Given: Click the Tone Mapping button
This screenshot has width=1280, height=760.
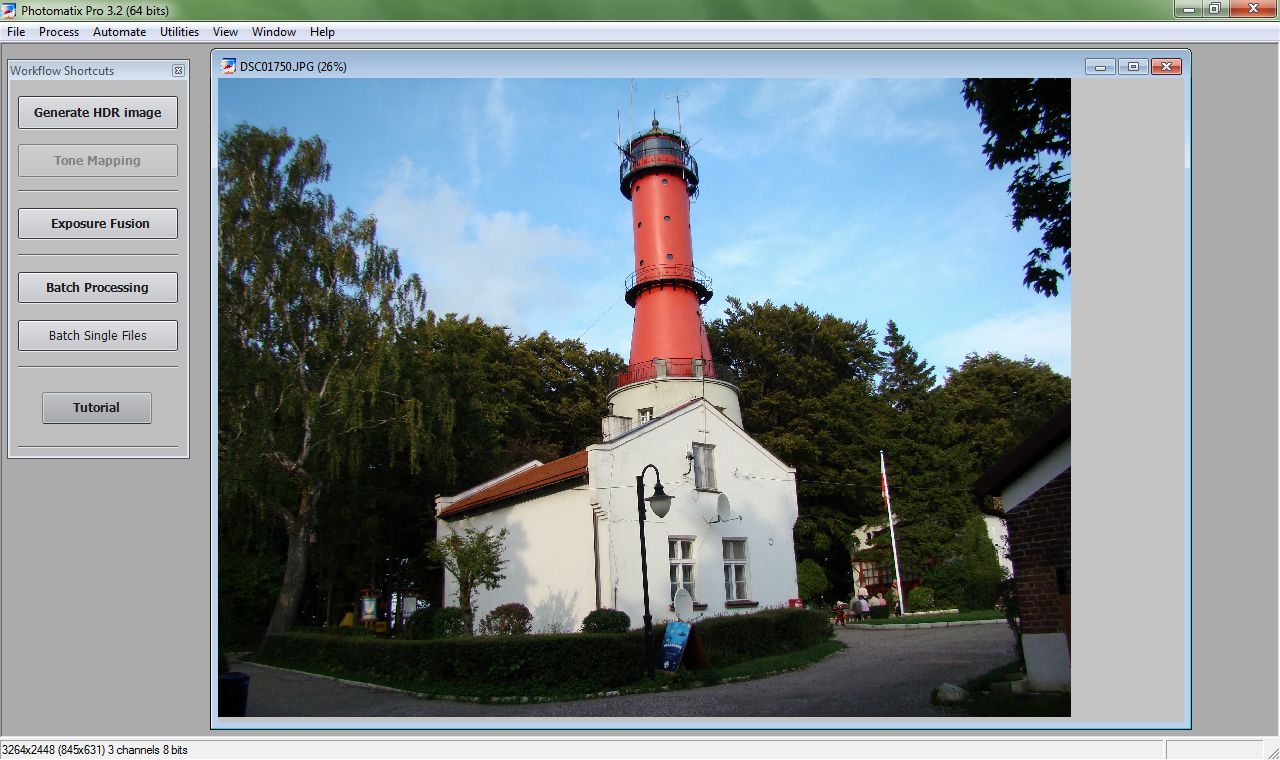Looking at the screenshot, I should tap(98, 160).
